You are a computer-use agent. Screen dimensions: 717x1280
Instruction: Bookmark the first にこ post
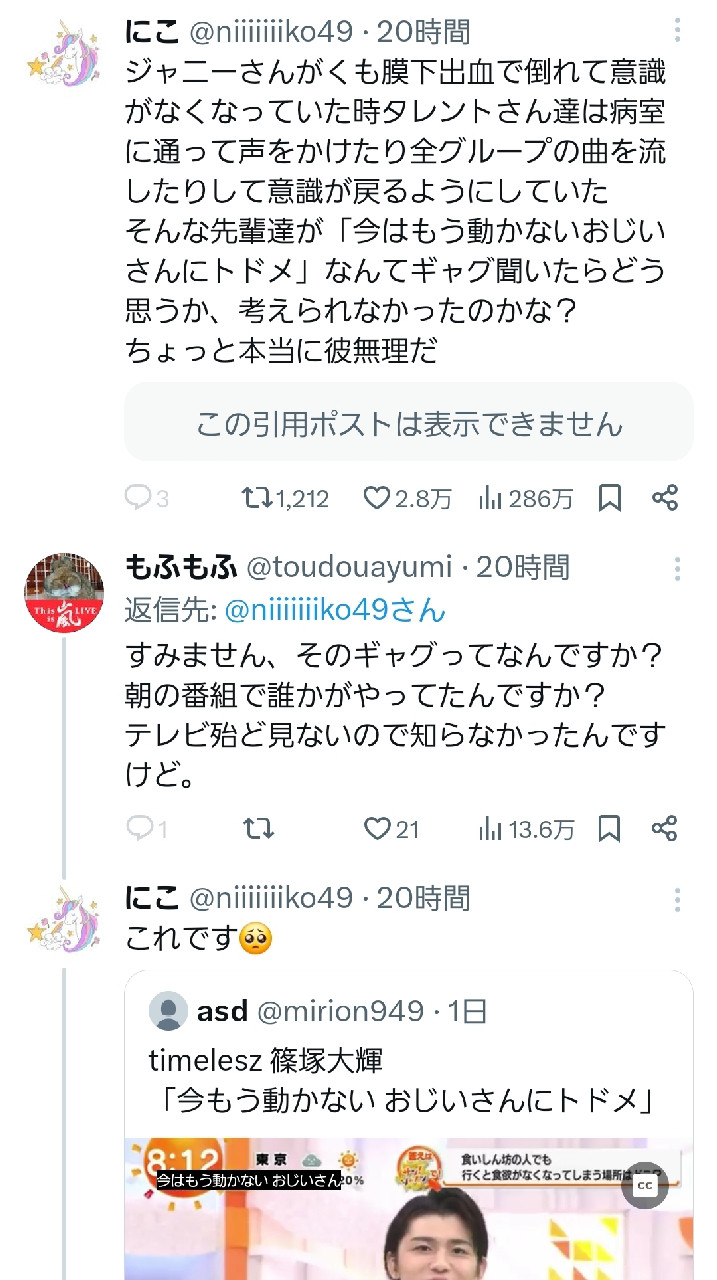[609, 497]
